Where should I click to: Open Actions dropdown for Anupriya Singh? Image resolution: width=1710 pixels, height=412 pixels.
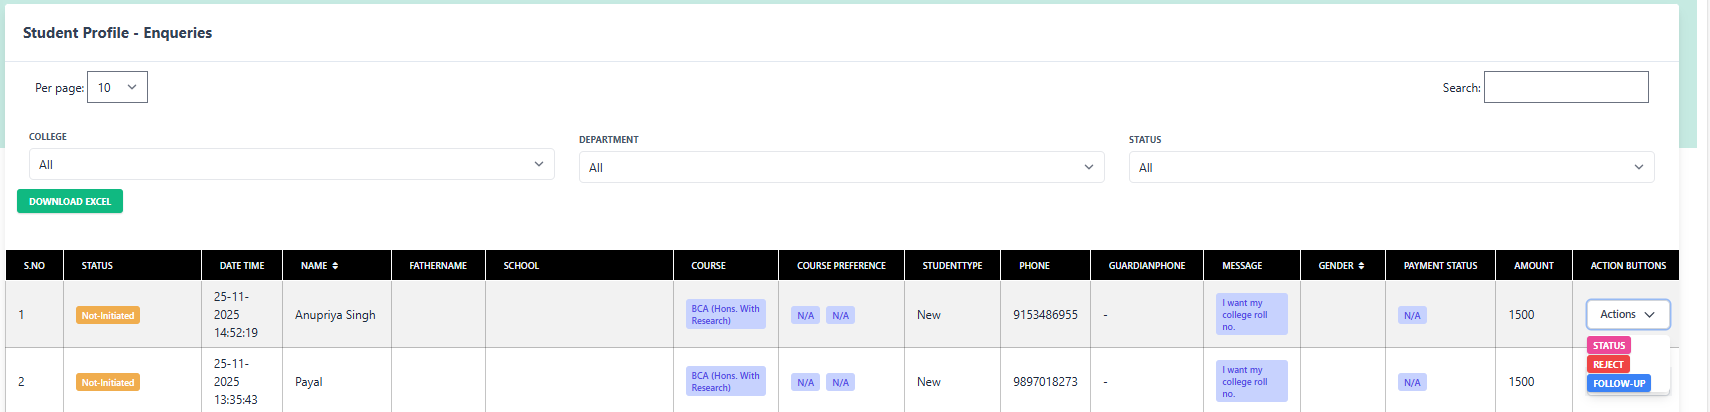(1628, 314)
